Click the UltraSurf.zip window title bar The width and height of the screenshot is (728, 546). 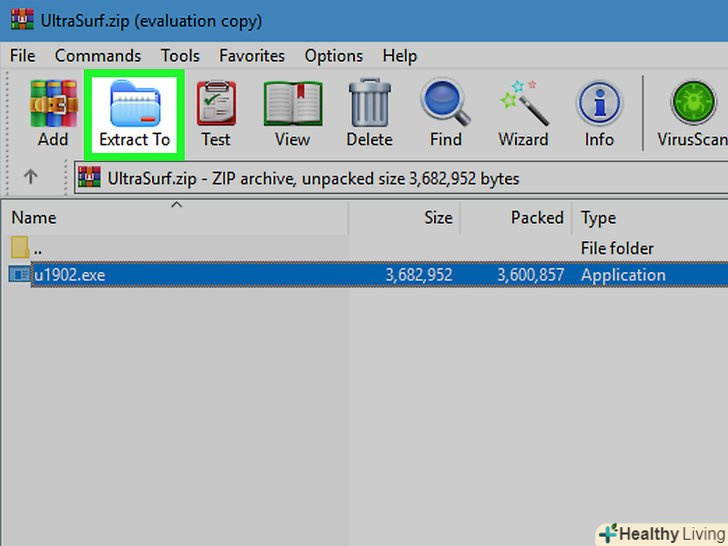coord(364,21)
